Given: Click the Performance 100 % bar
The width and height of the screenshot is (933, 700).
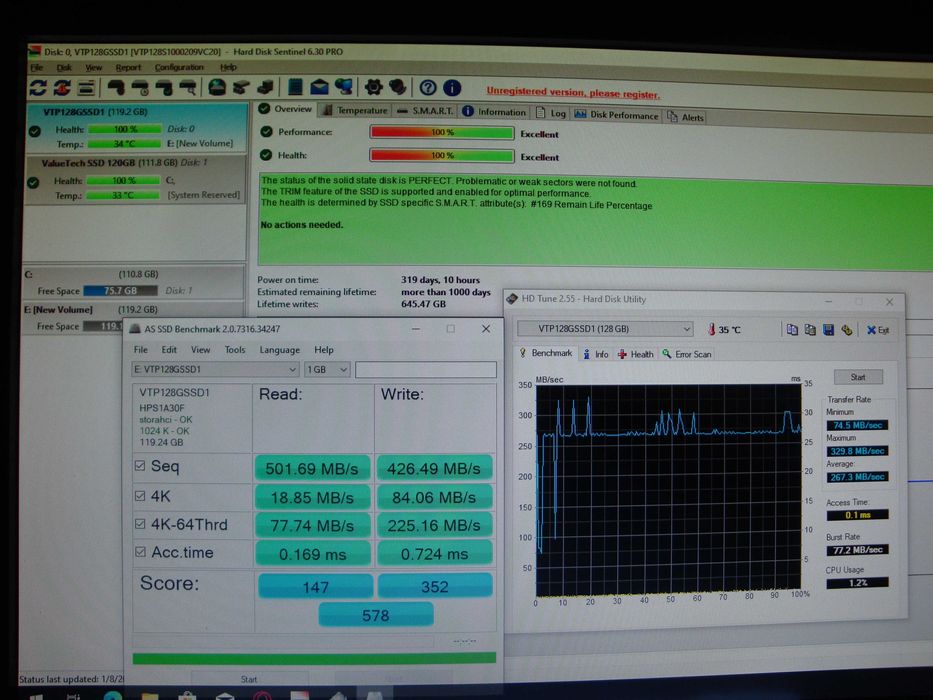Looking at the screenshot, I should click(x=442, y=132).
